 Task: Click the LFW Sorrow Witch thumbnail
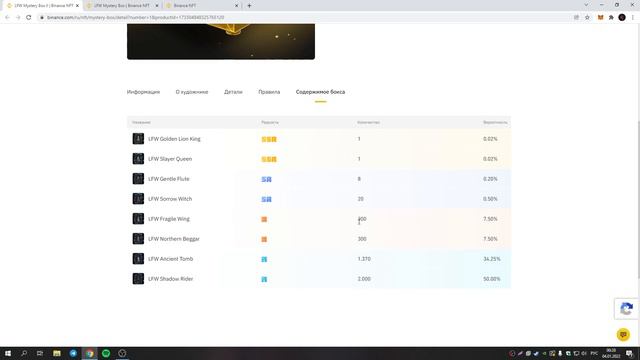138,199
